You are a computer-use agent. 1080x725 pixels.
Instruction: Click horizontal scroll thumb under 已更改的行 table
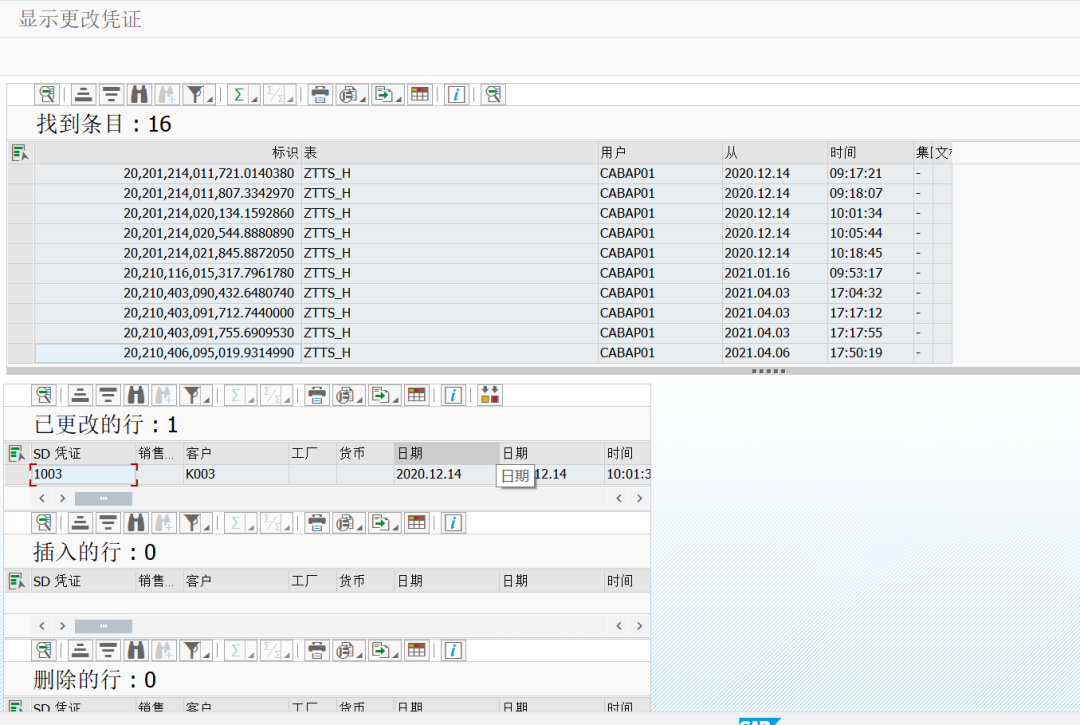(x=103, y=498)
